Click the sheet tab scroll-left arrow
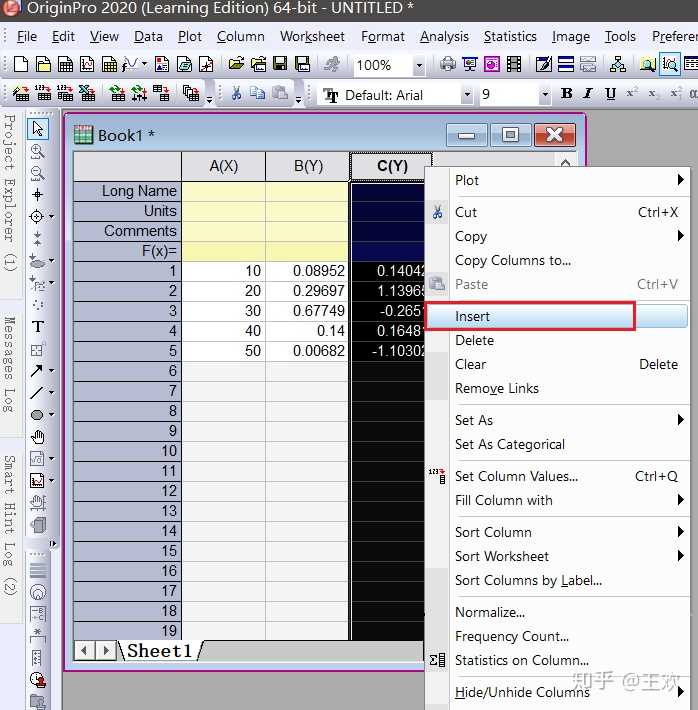Image resolution: width=698 pixels, height=710 pixels. [84, 651]
